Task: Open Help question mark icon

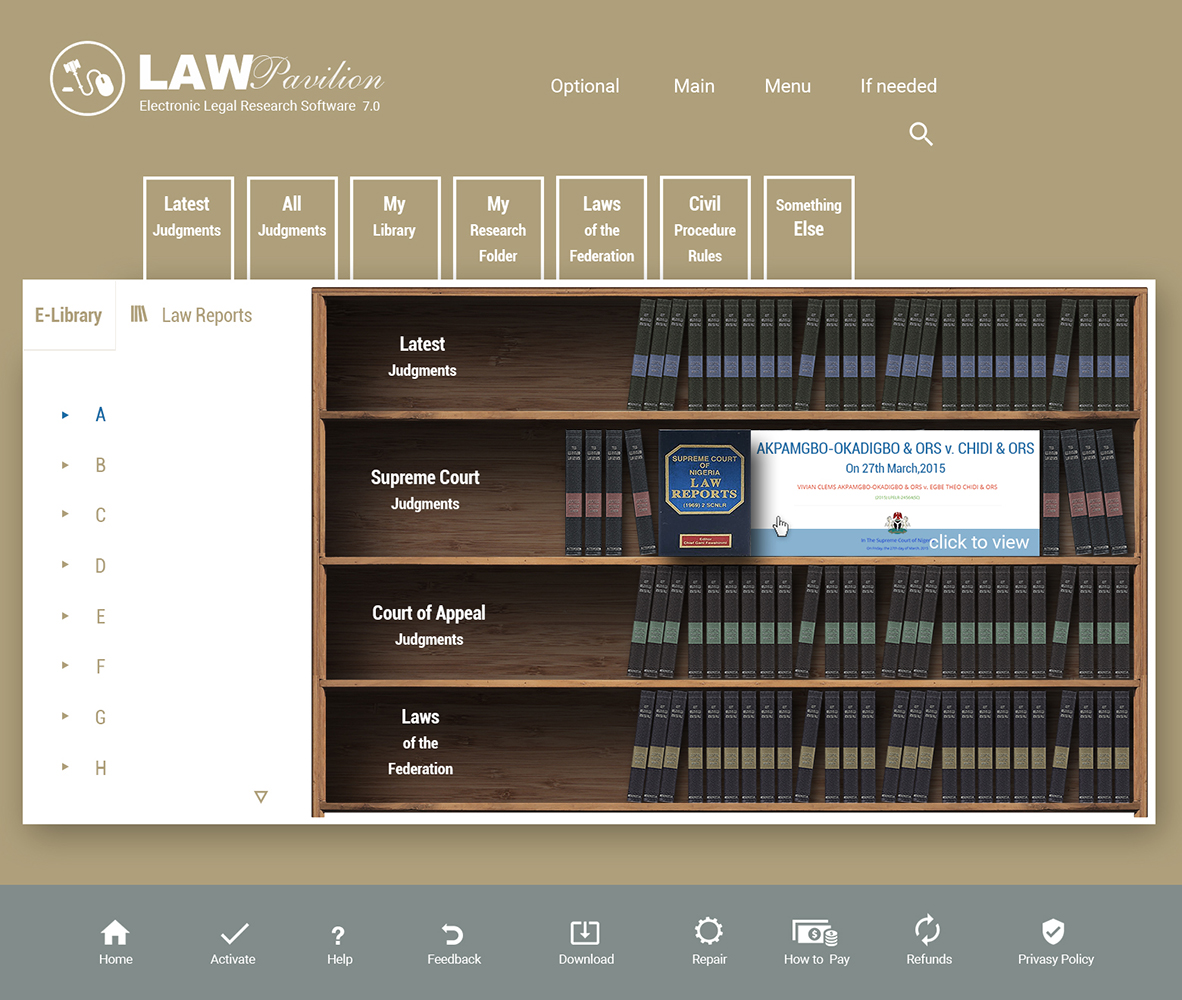Action: (x=338, y=936)
